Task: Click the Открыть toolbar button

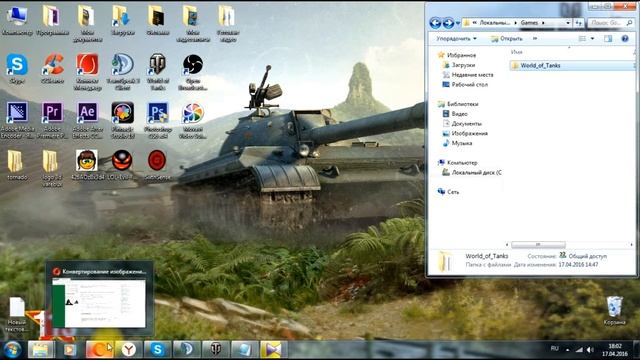Action: [507, 38]
